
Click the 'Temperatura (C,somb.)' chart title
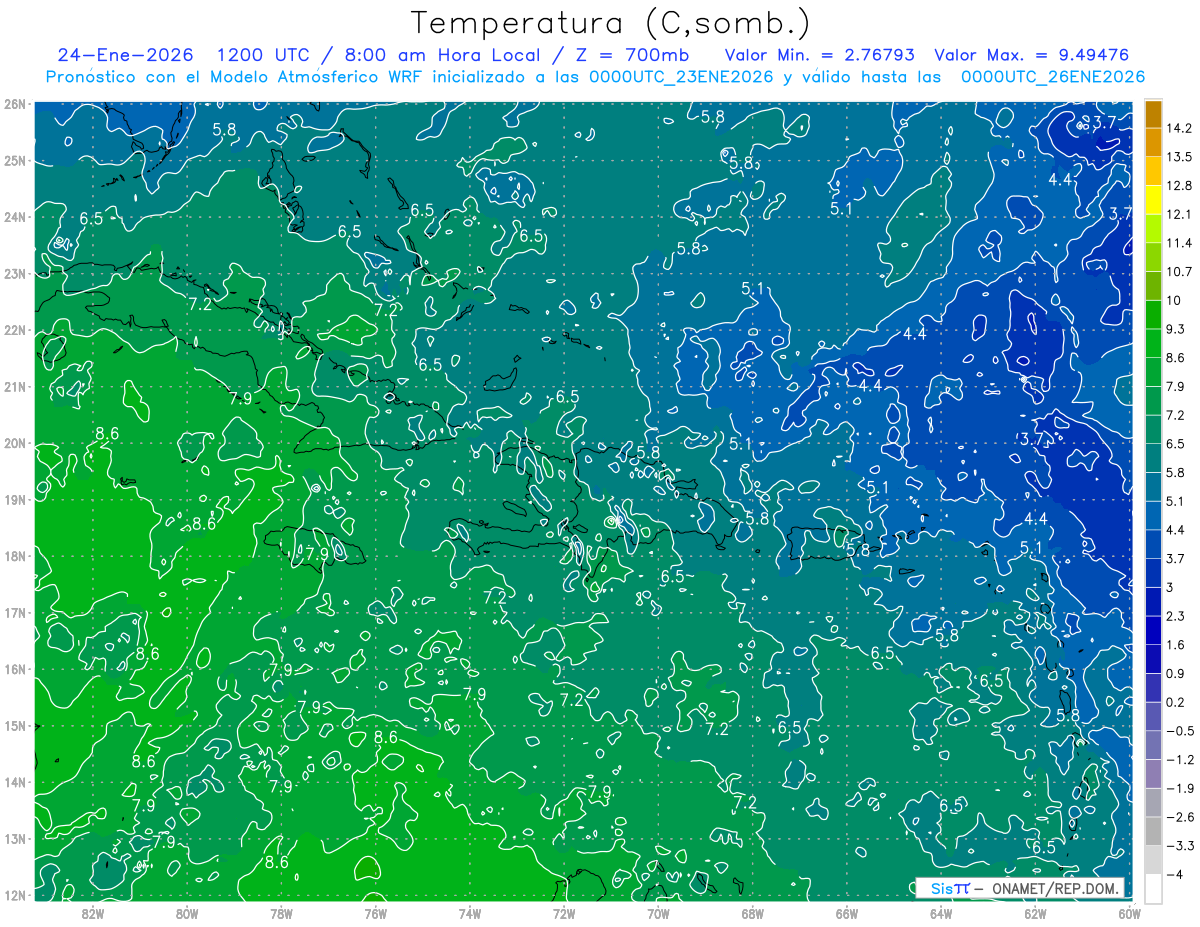pyautogui.click(x=611, y=23)
